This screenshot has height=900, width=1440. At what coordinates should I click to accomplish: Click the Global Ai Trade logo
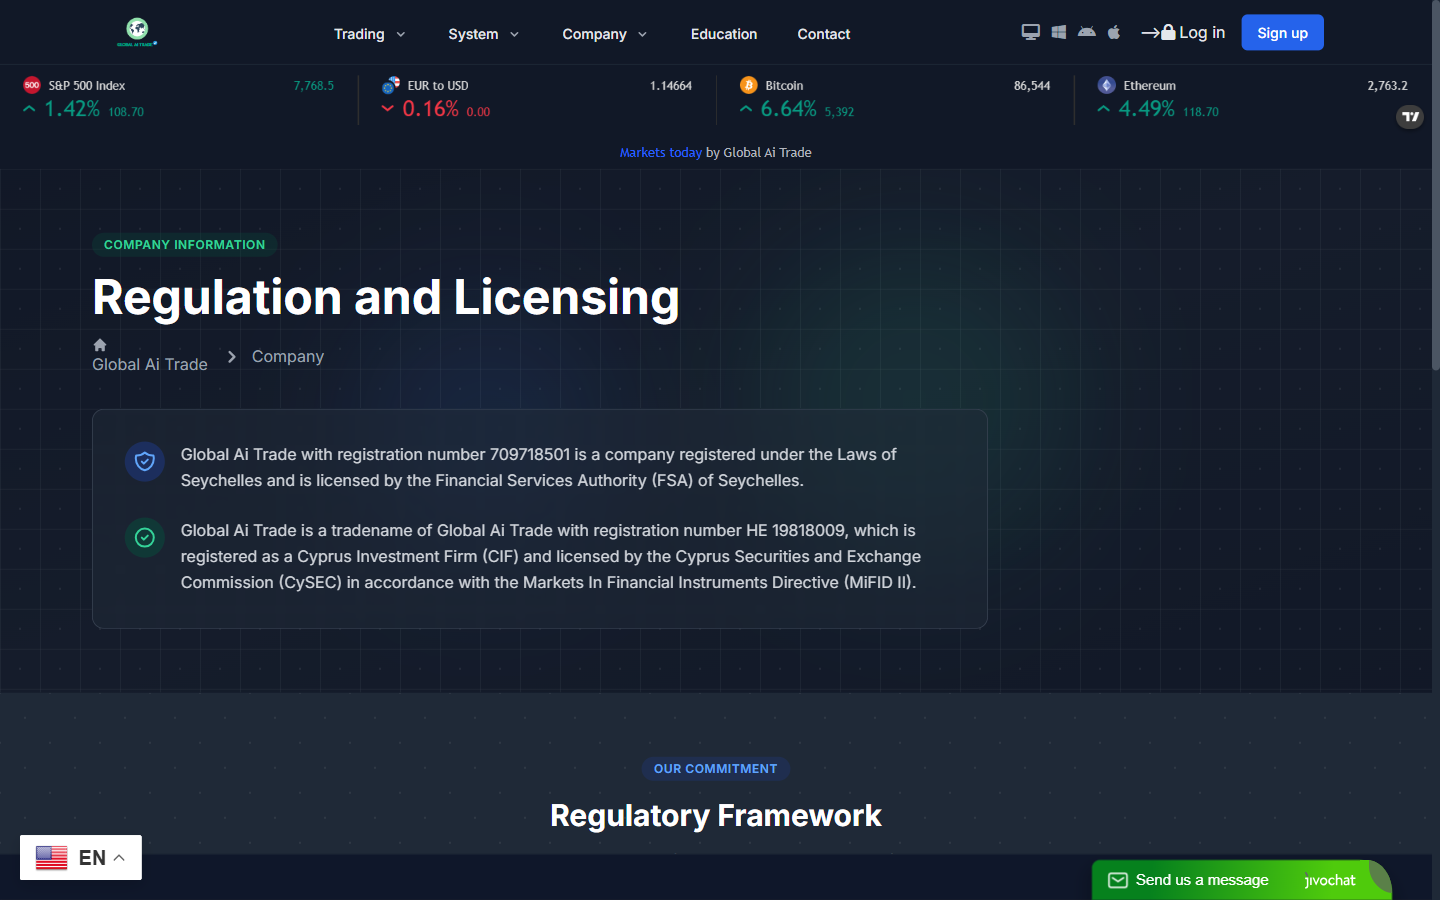click(137, 32)
